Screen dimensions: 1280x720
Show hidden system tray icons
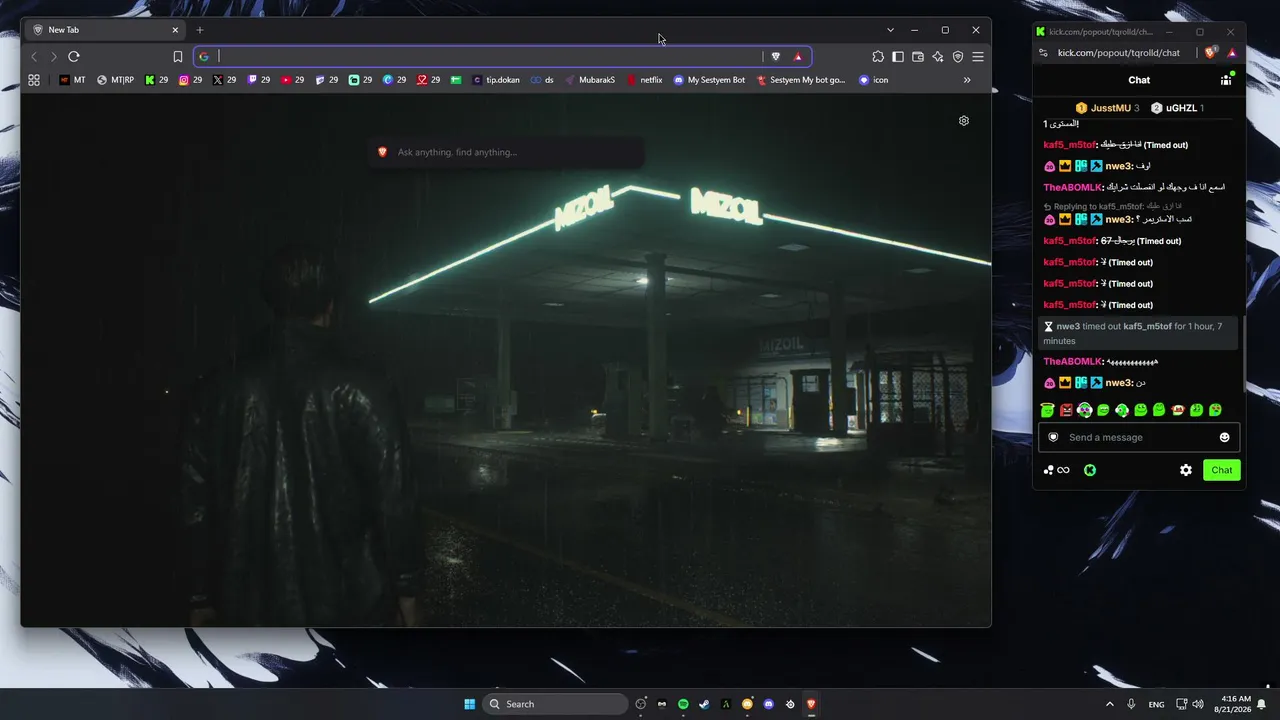[x=1109, y=704]
